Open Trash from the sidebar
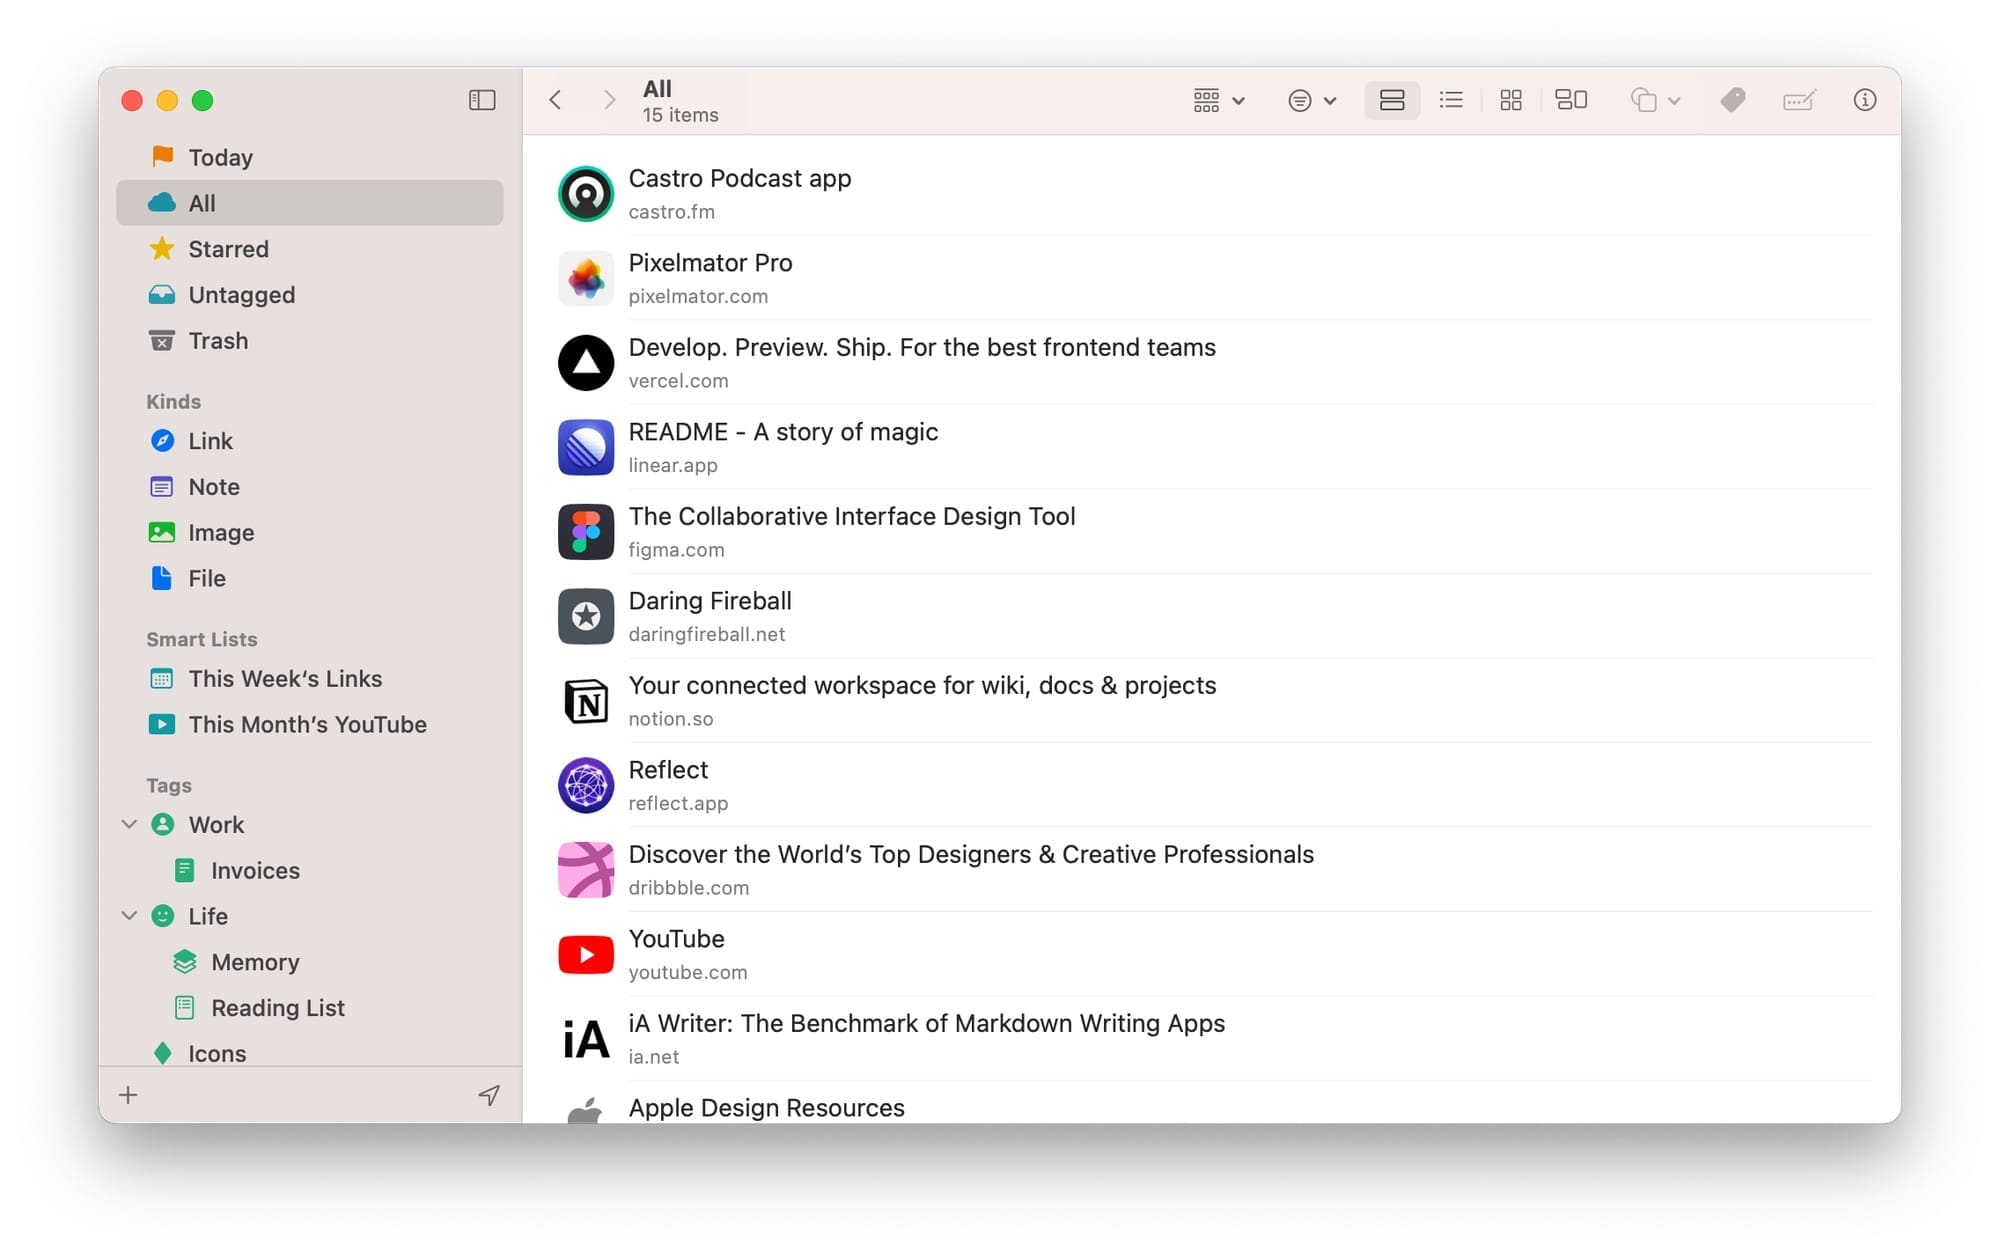The width and height of the screenshot is (2000, 1254). pos(218,341)
